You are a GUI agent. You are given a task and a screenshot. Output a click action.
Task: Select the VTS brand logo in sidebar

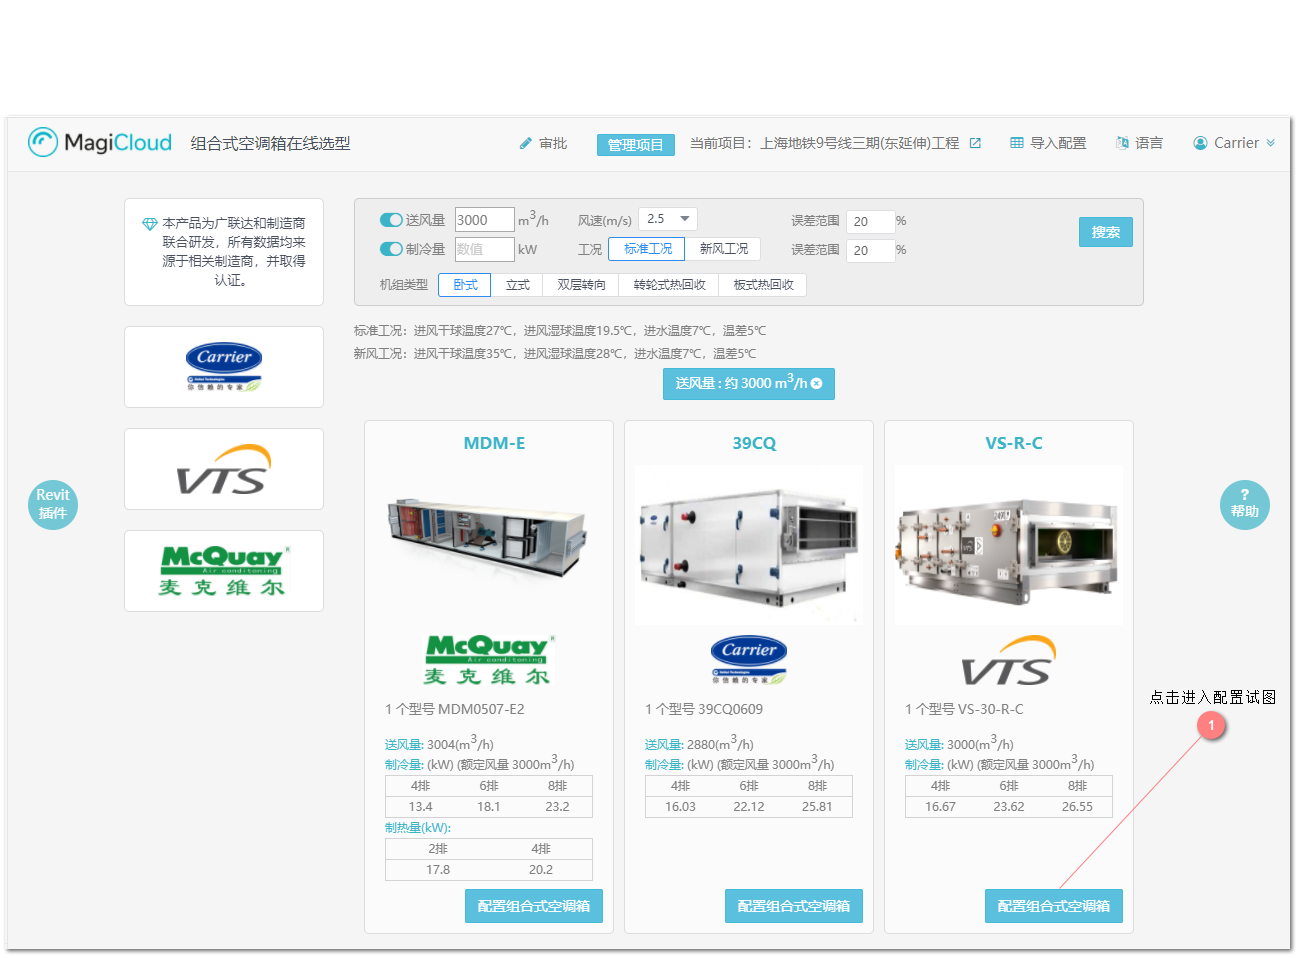click(224, 469)
